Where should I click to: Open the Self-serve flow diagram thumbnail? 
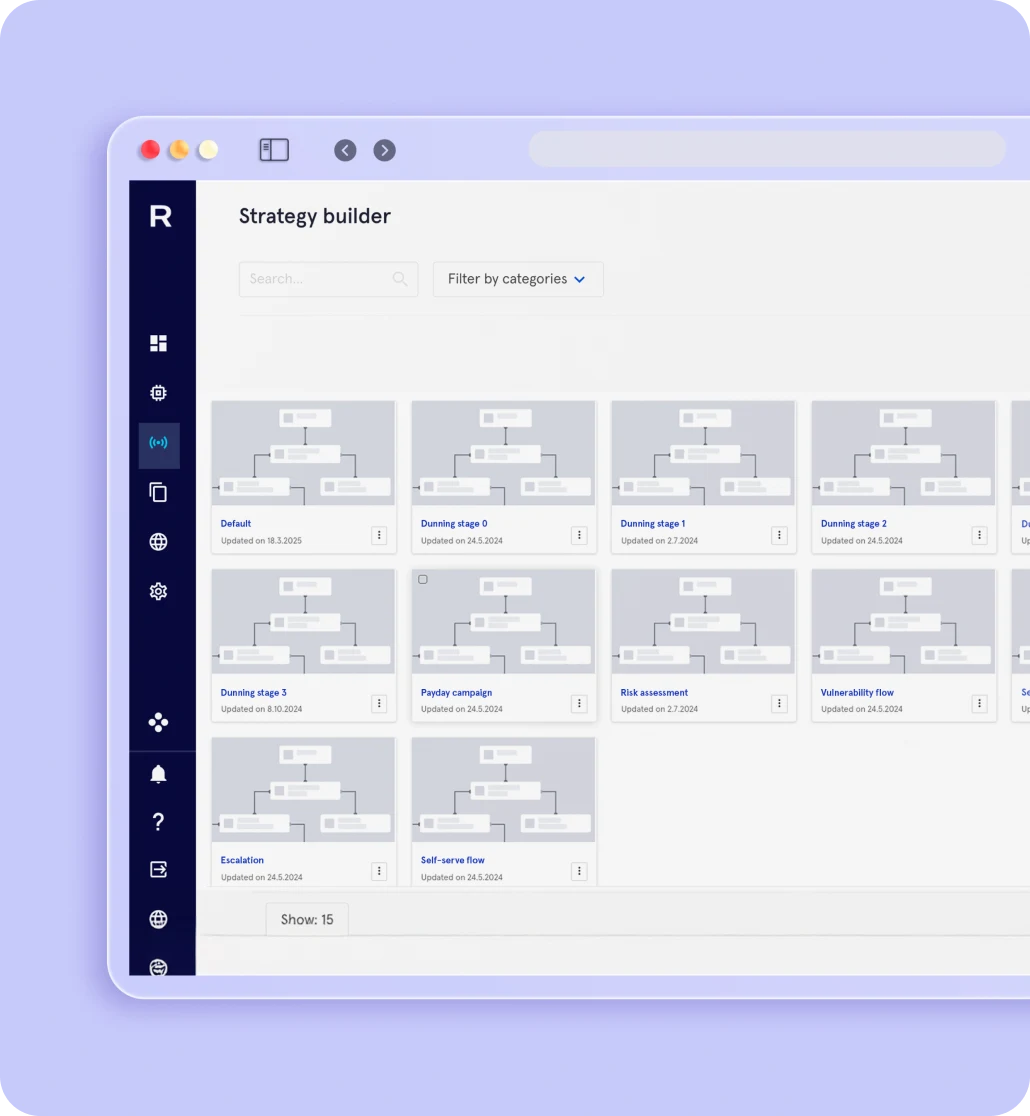504,790
